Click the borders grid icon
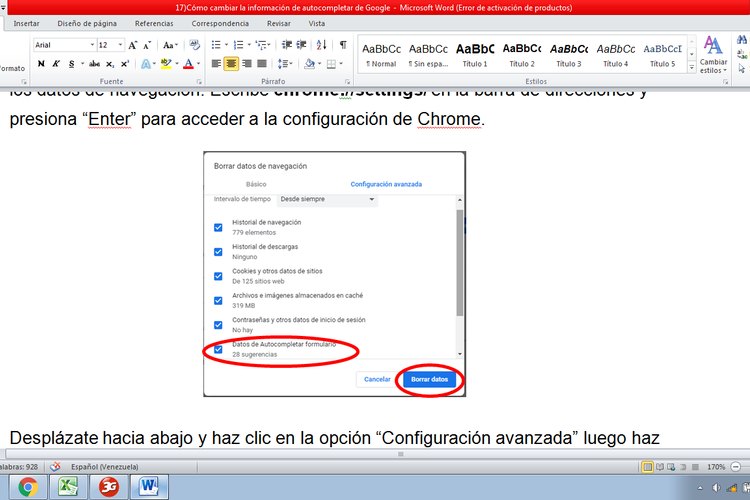 331,64
